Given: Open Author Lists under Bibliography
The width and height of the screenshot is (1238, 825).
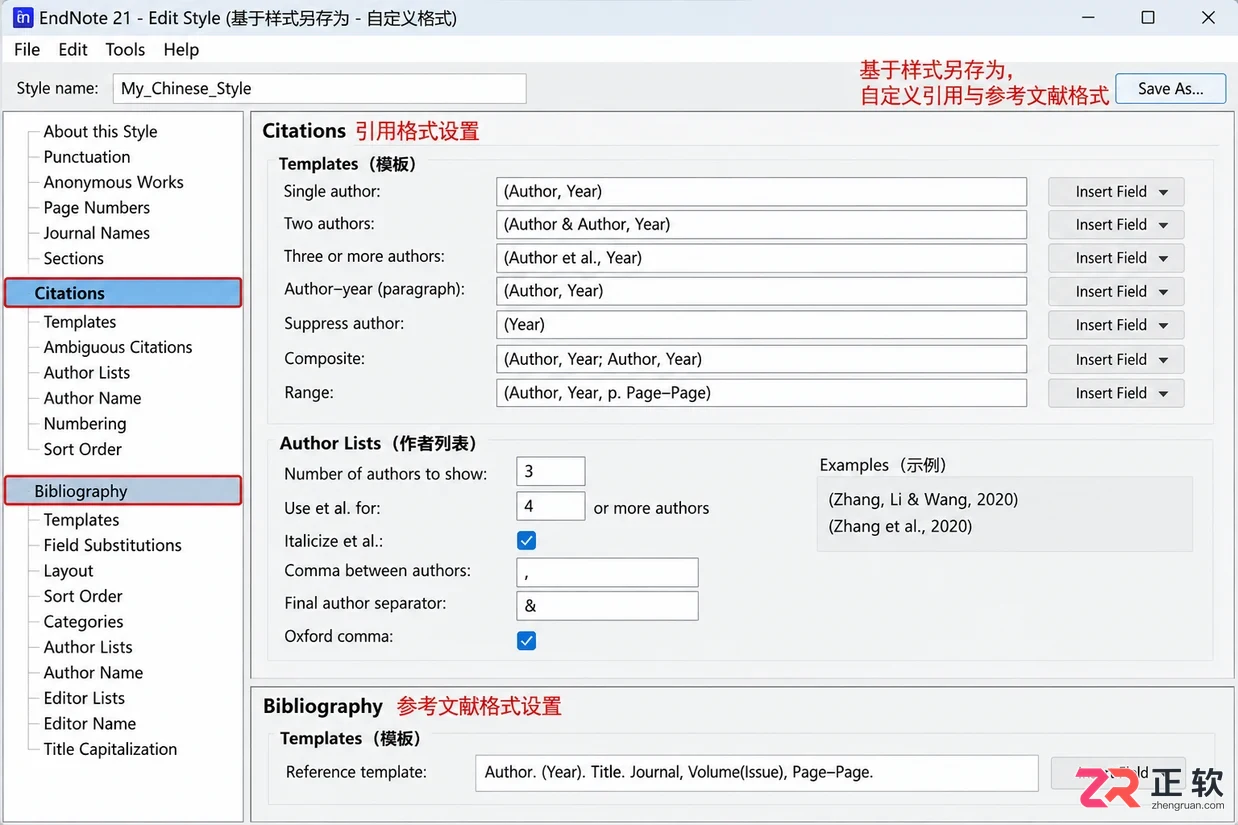Looking at the screenshot, I should 88,647.
